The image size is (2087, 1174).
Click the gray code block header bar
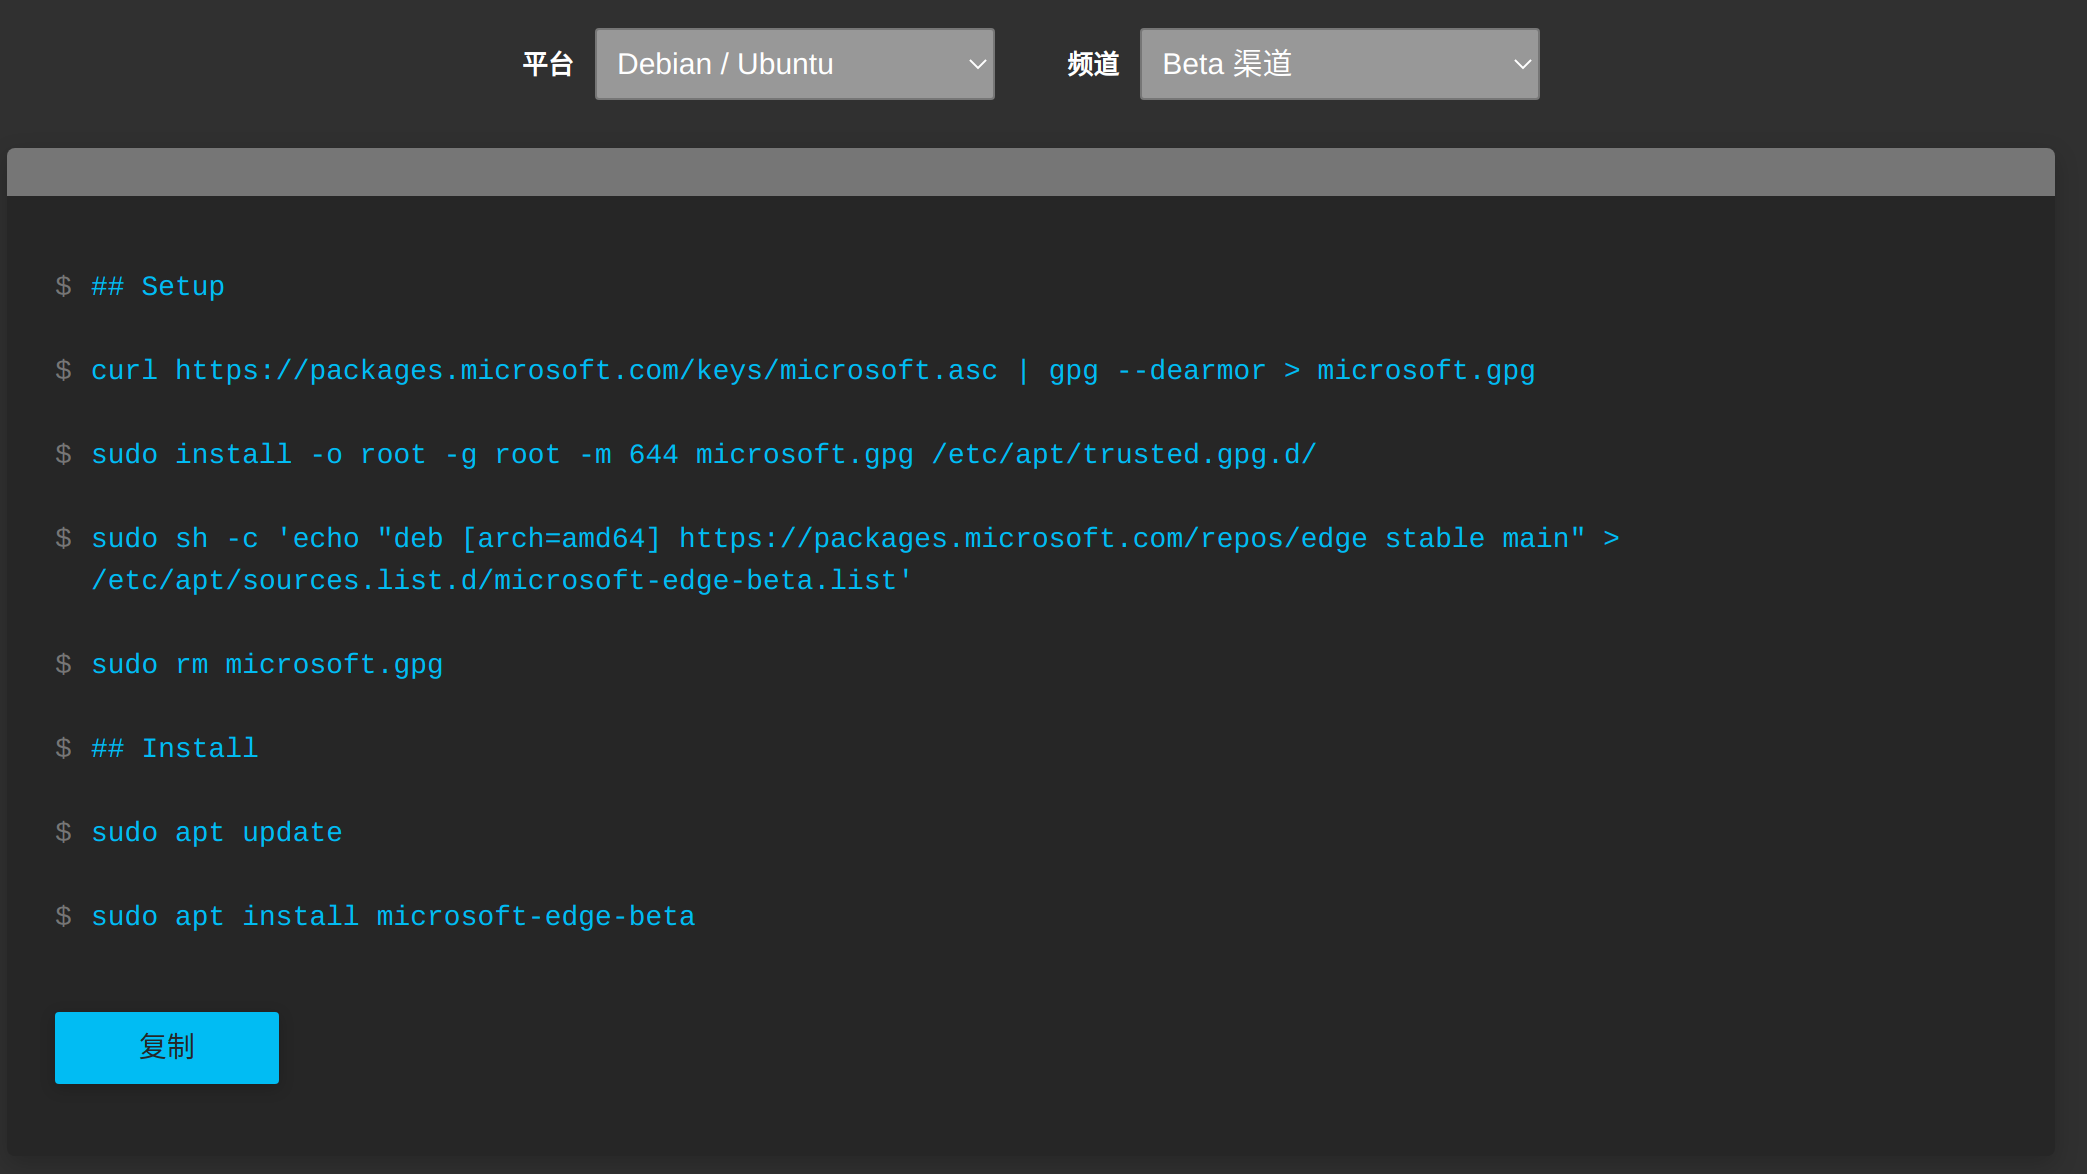1030,172
